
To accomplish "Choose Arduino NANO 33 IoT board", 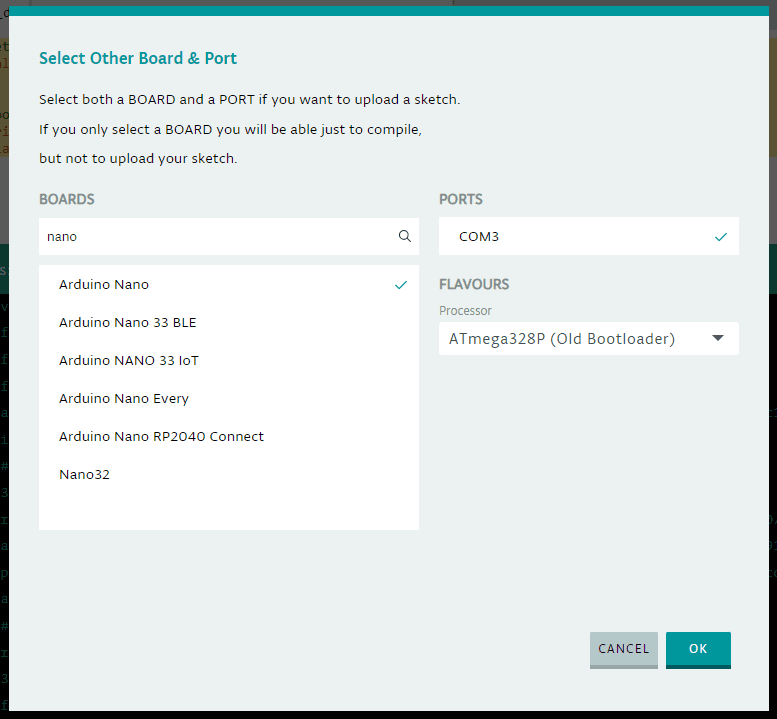I will (x=228, y=361).
